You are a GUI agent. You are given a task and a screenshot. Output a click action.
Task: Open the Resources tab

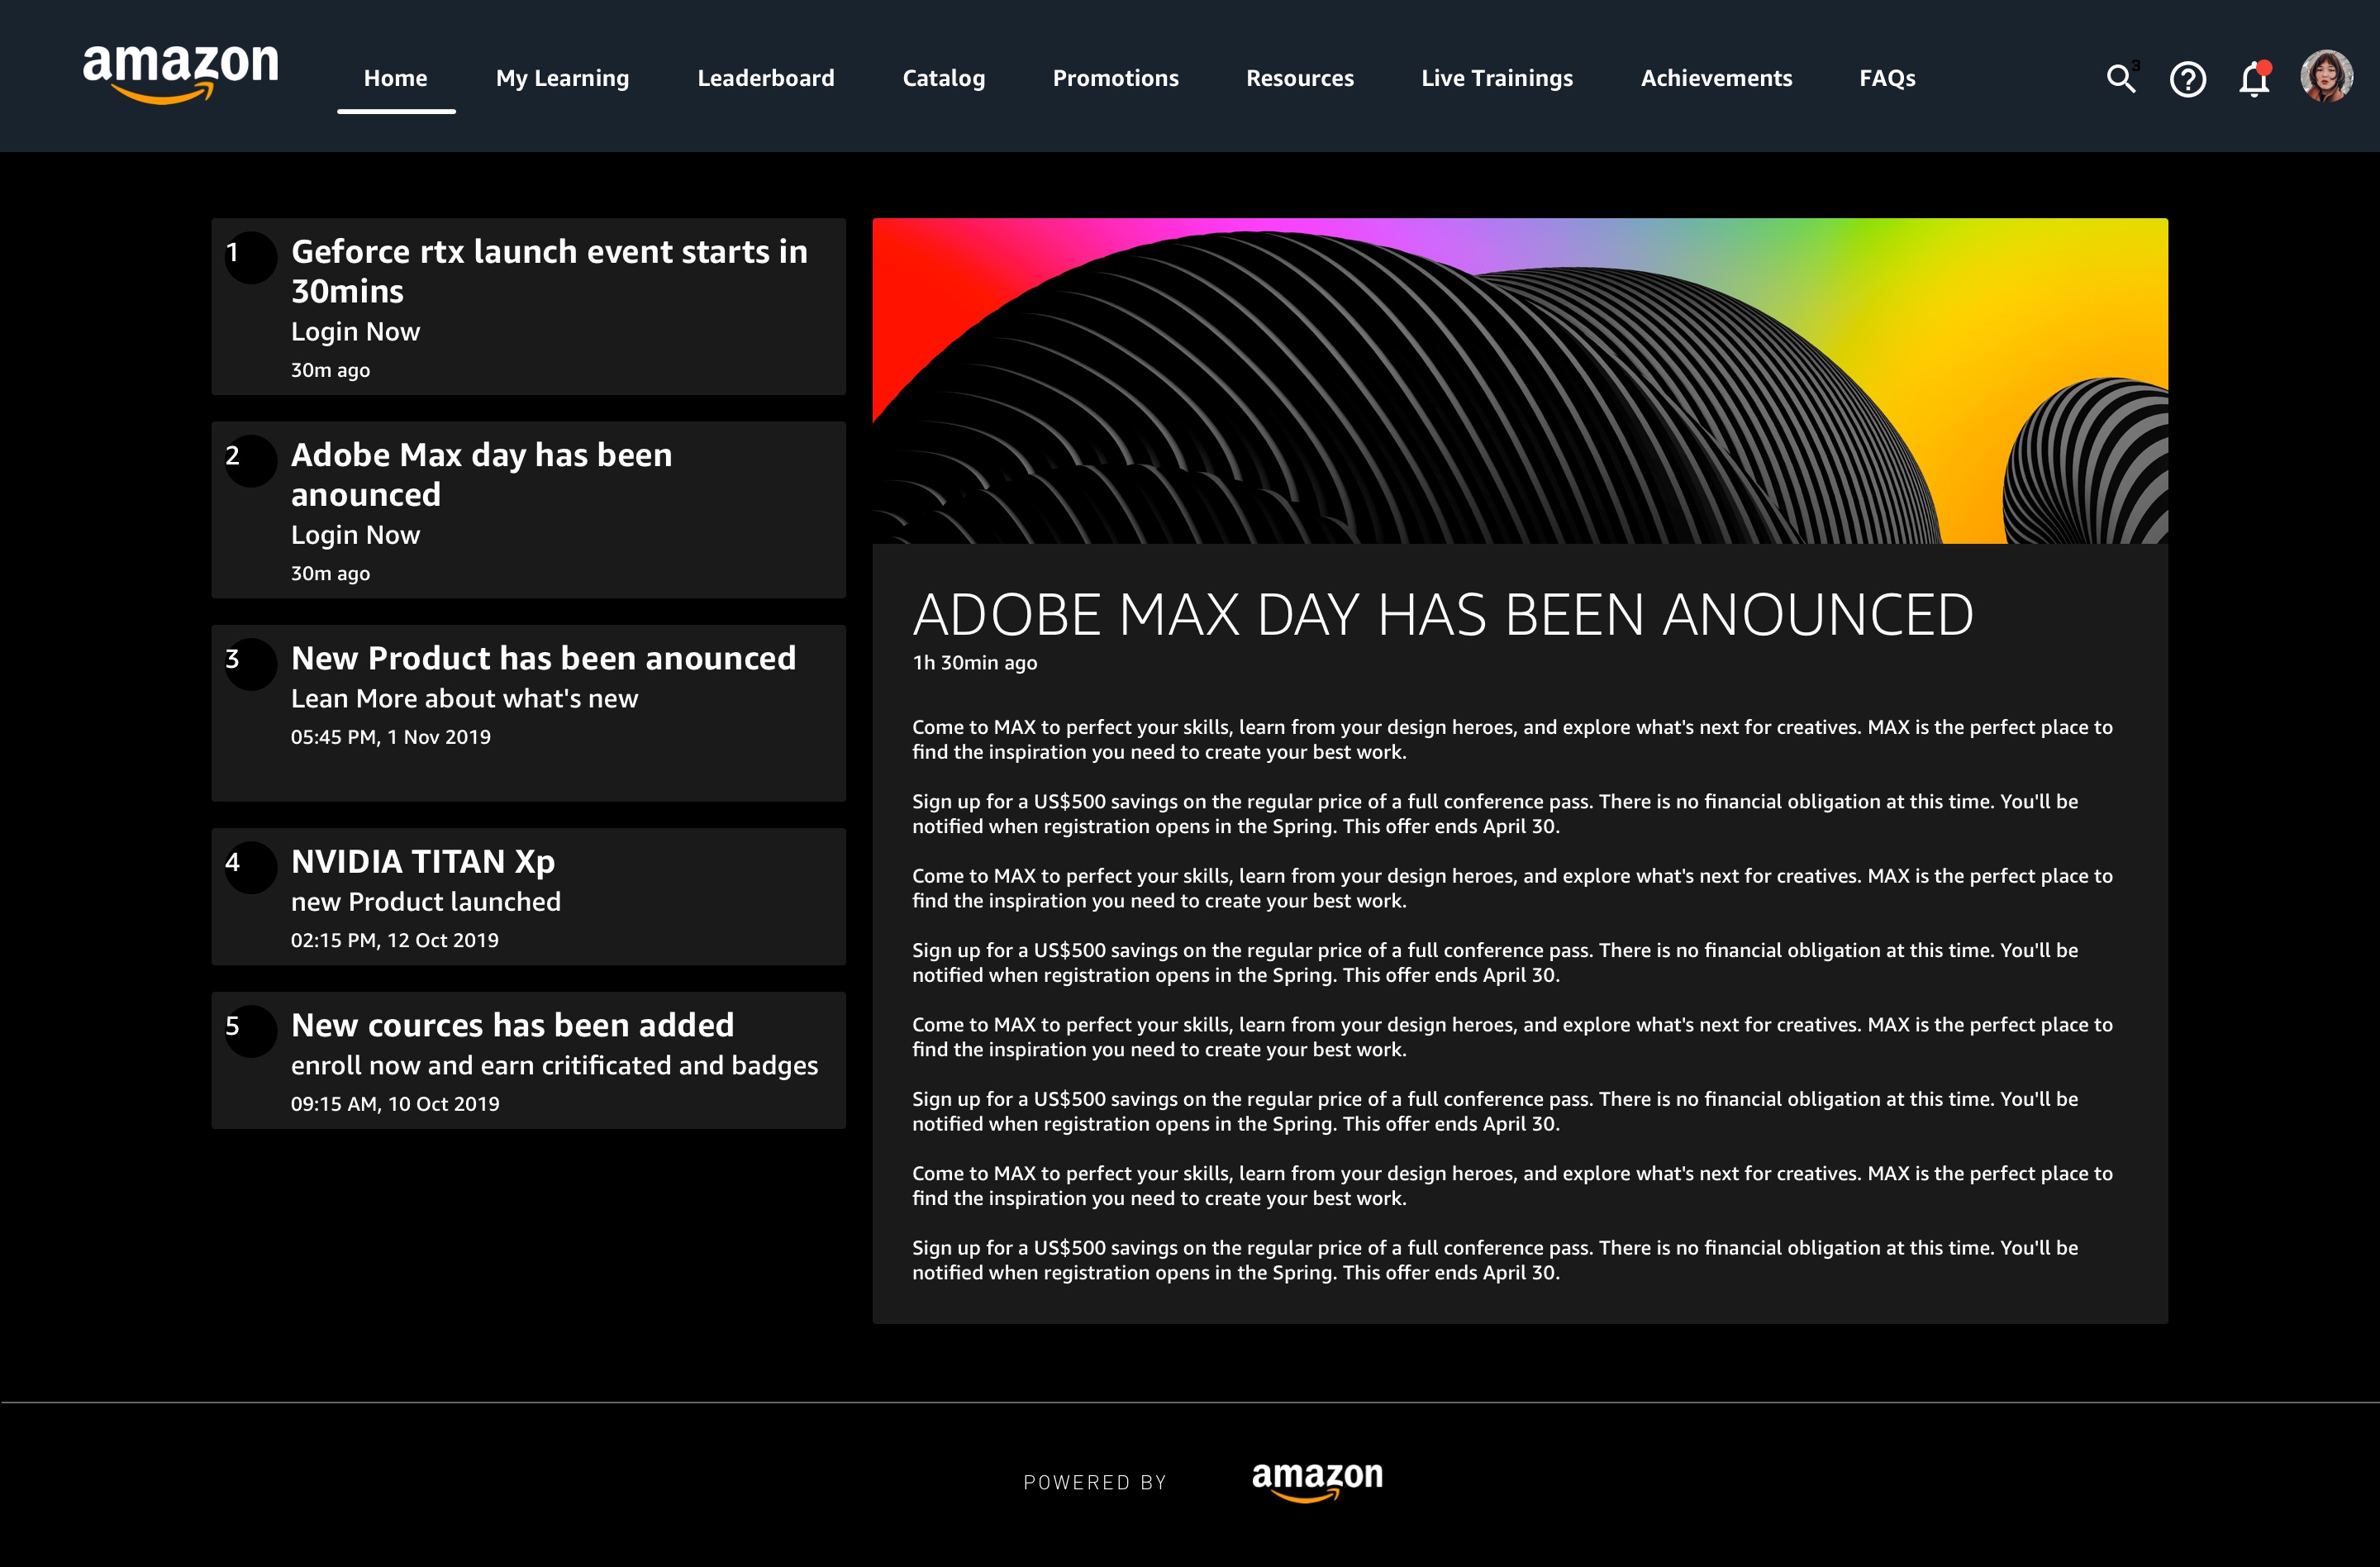[x=1299, y=78]
